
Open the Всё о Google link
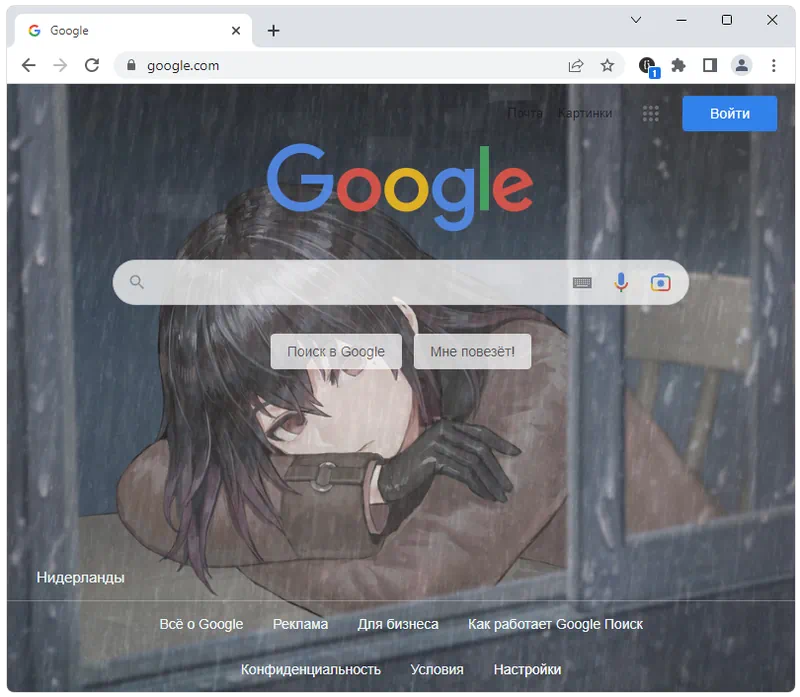pos(201,624)
